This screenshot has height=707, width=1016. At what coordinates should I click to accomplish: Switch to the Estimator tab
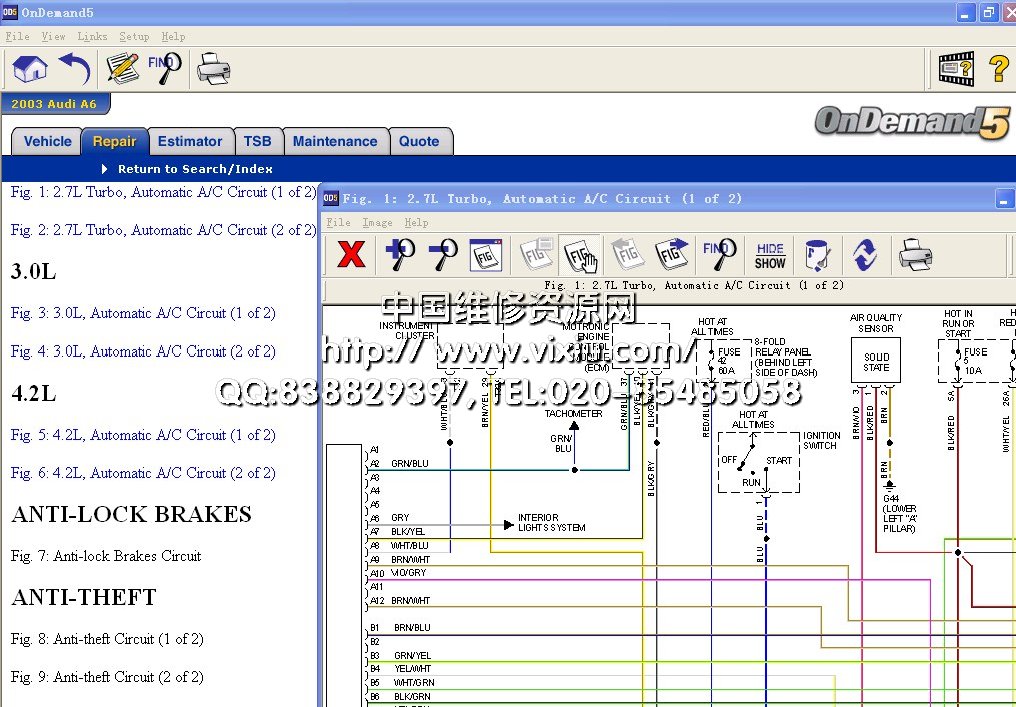pyautogui.click(x=190, y=141)
